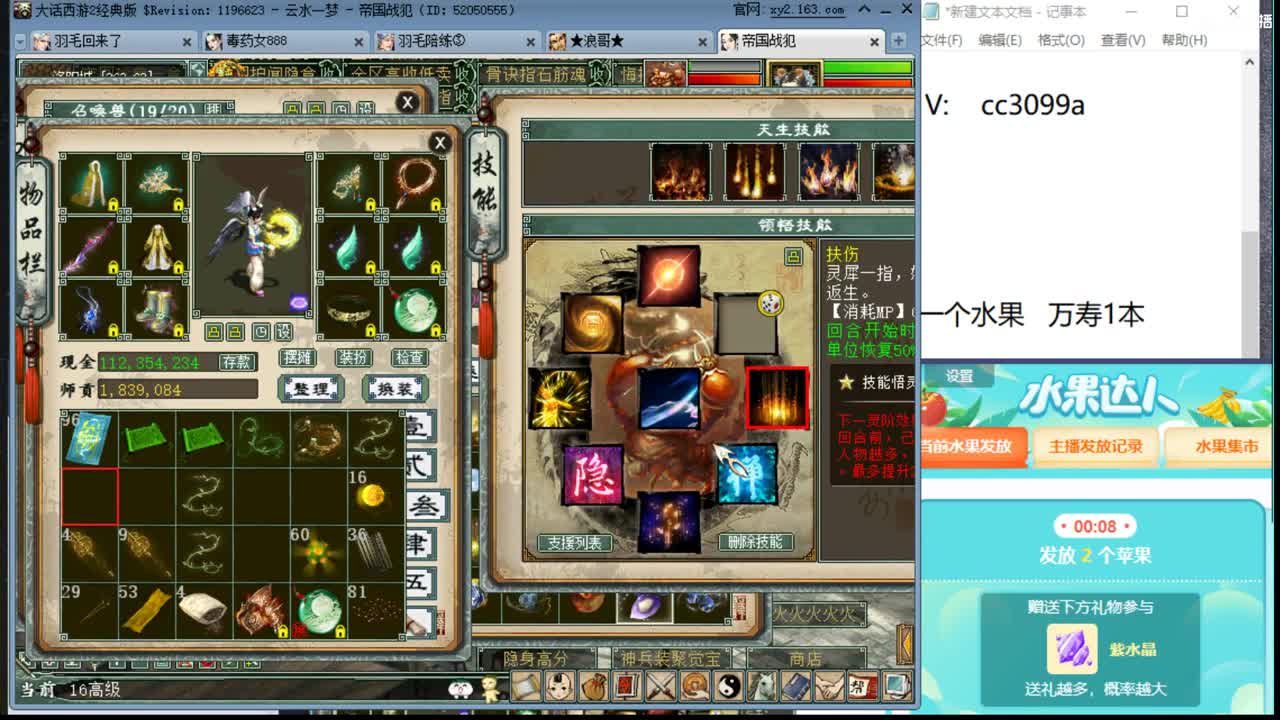Click the character face icon in toolbar
The width and height of the screenshot is (1280, 720).
(x=560, y=686)
